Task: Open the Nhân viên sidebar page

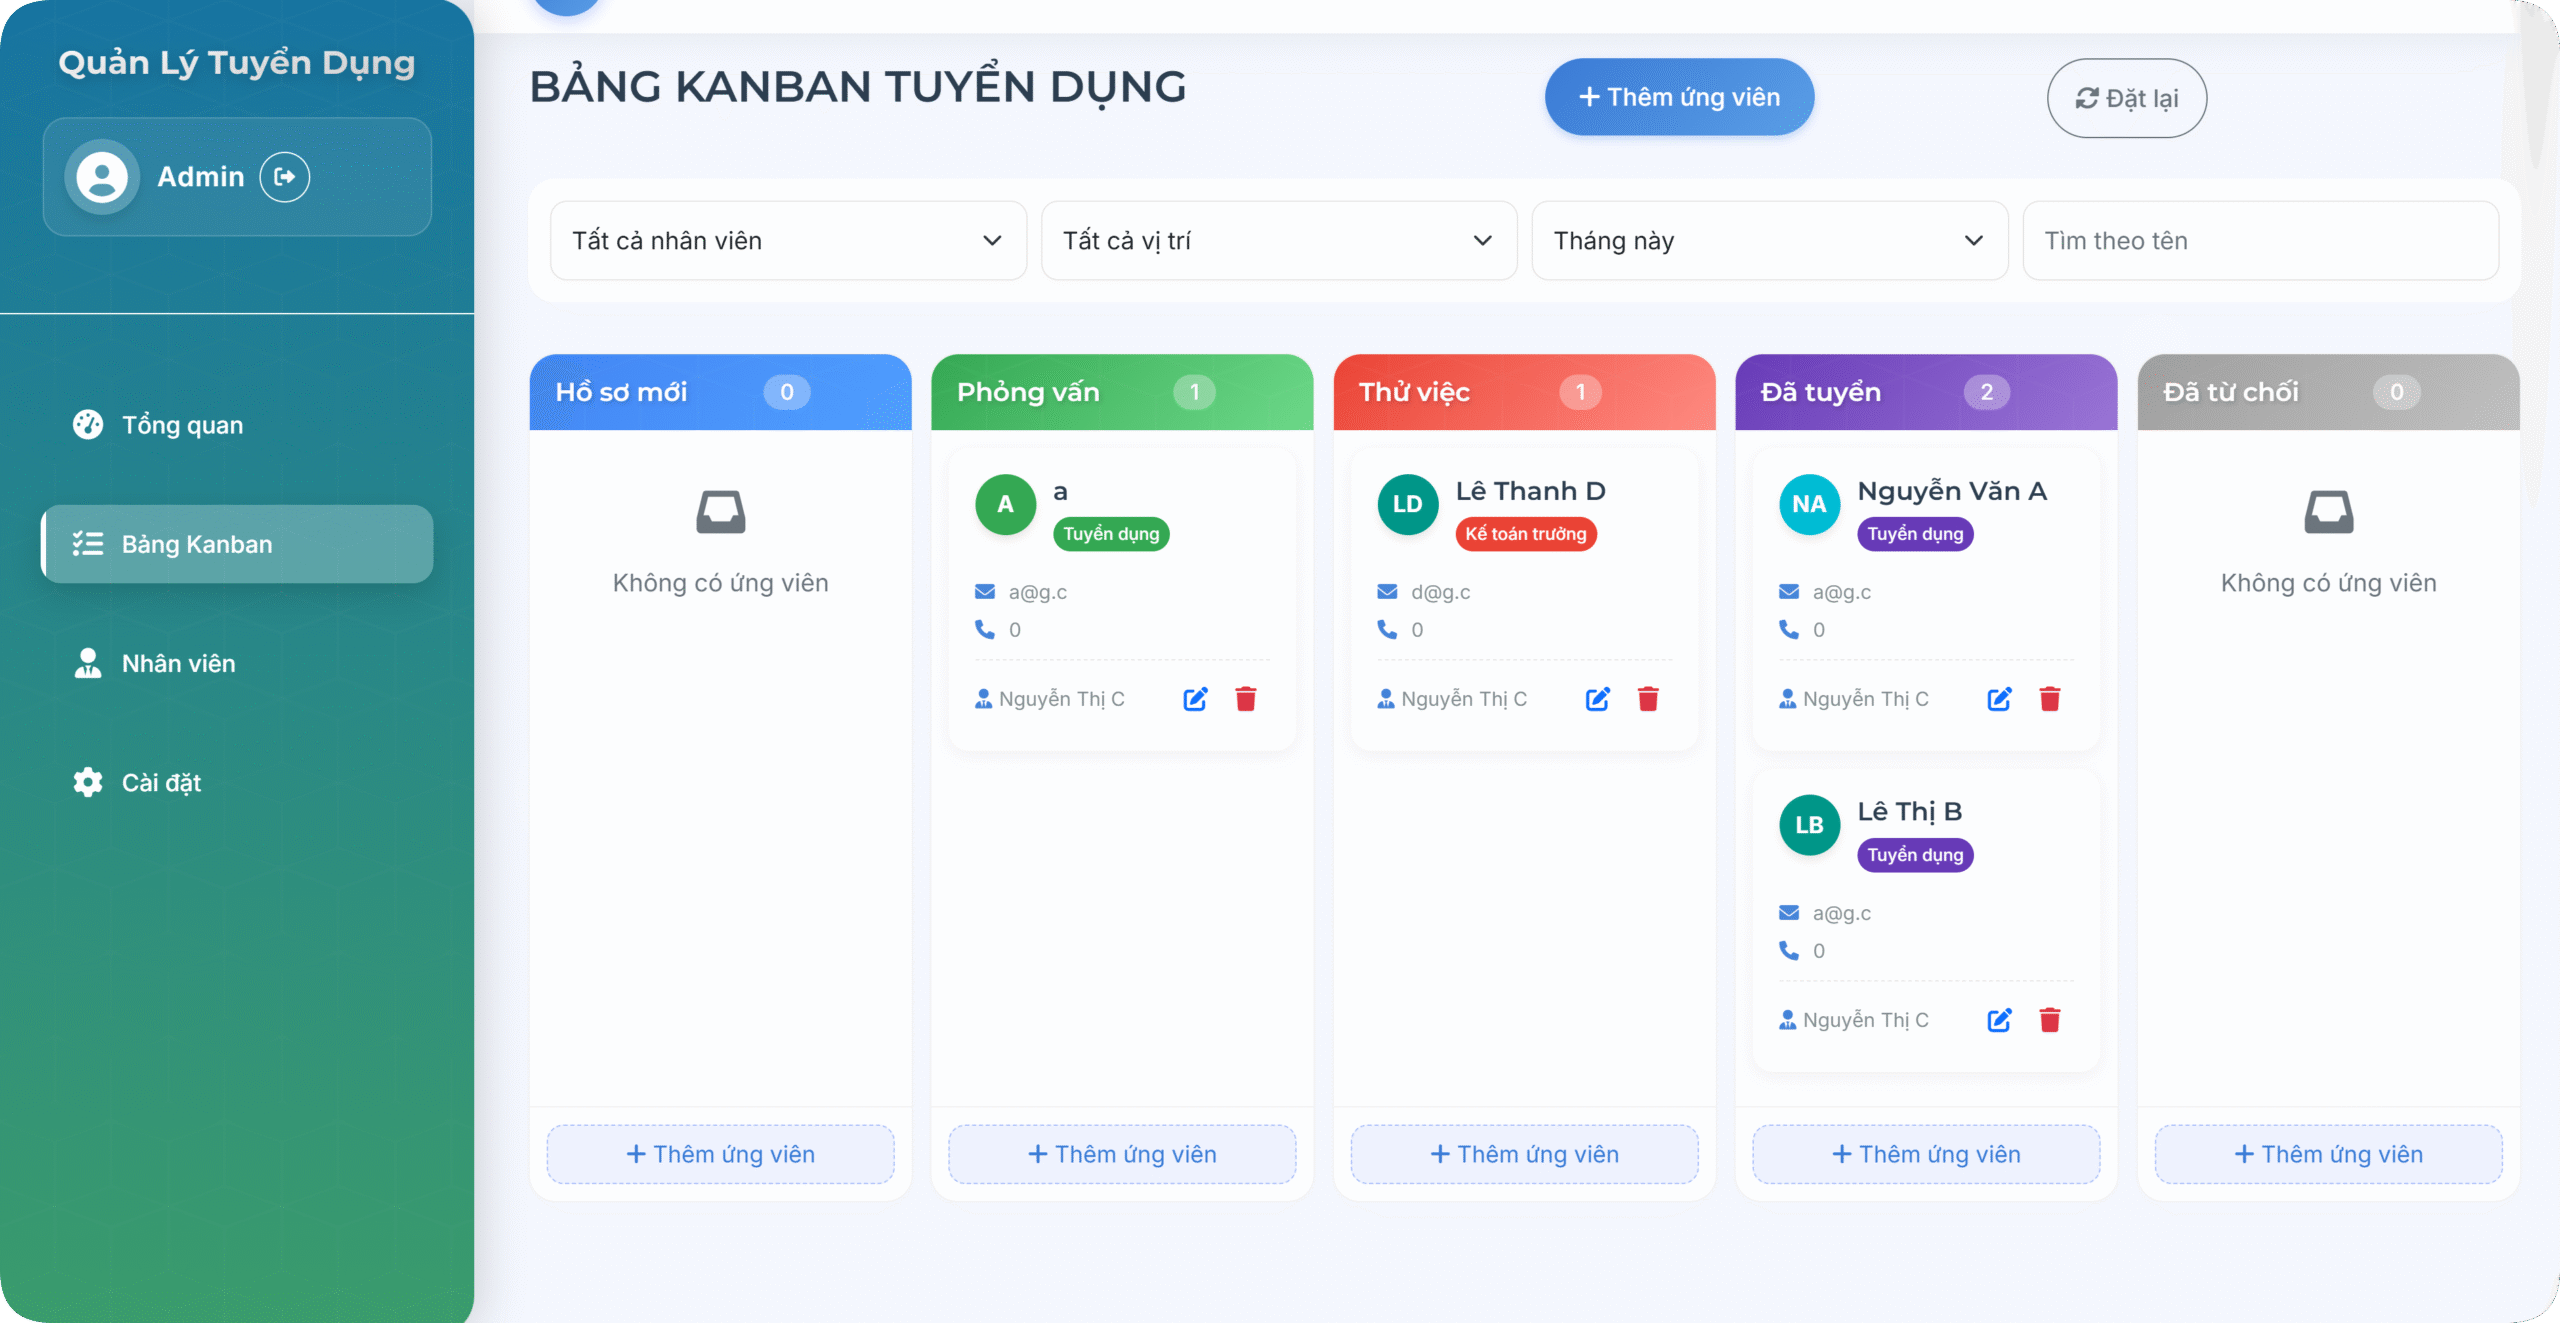Action: click(178, 663)
